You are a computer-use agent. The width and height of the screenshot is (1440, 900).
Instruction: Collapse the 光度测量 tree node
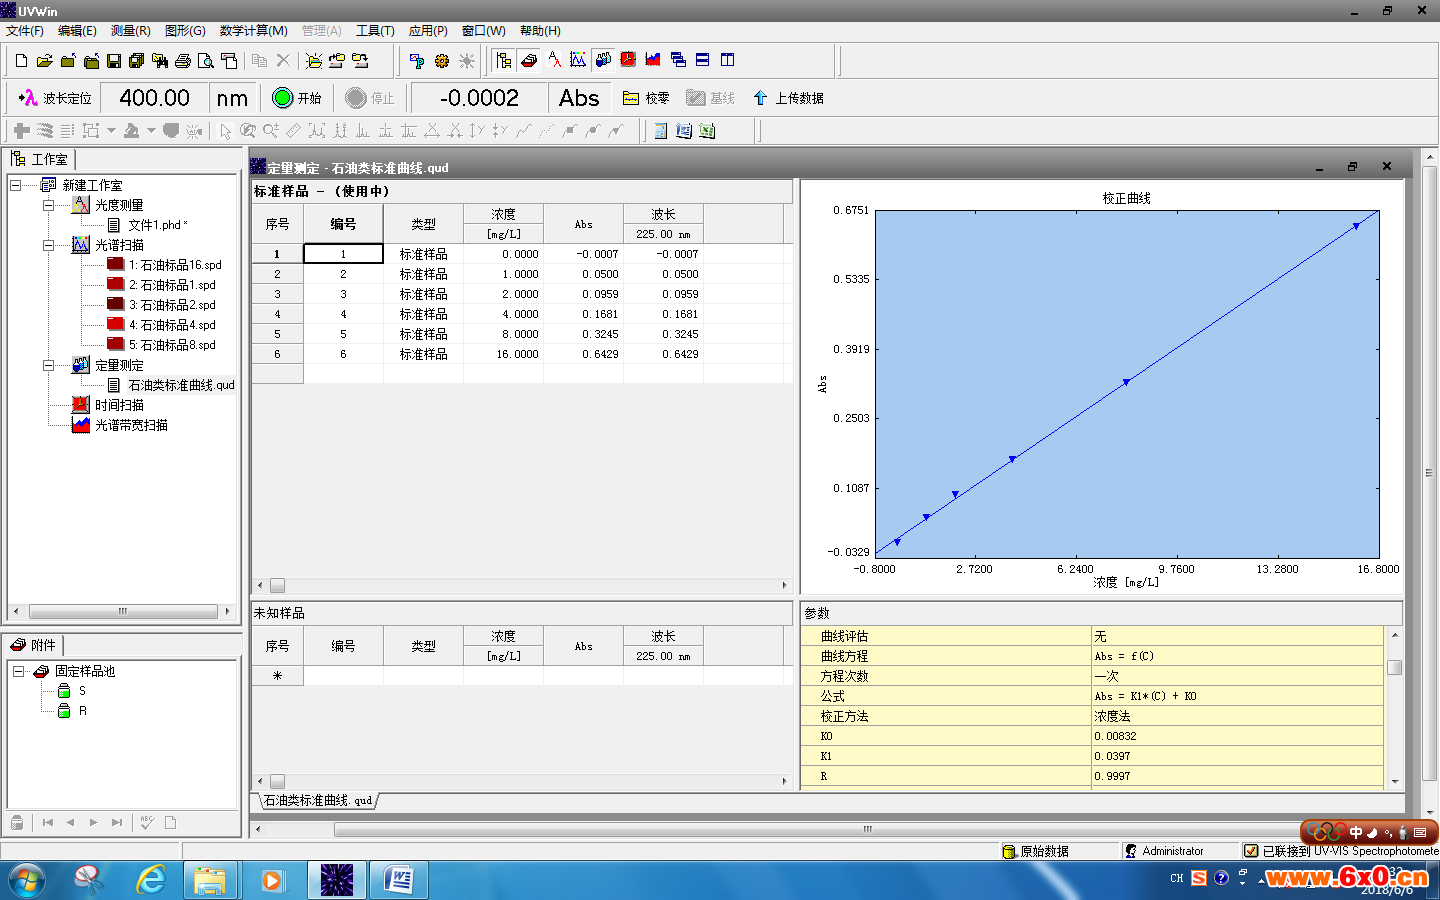(48, 205)
